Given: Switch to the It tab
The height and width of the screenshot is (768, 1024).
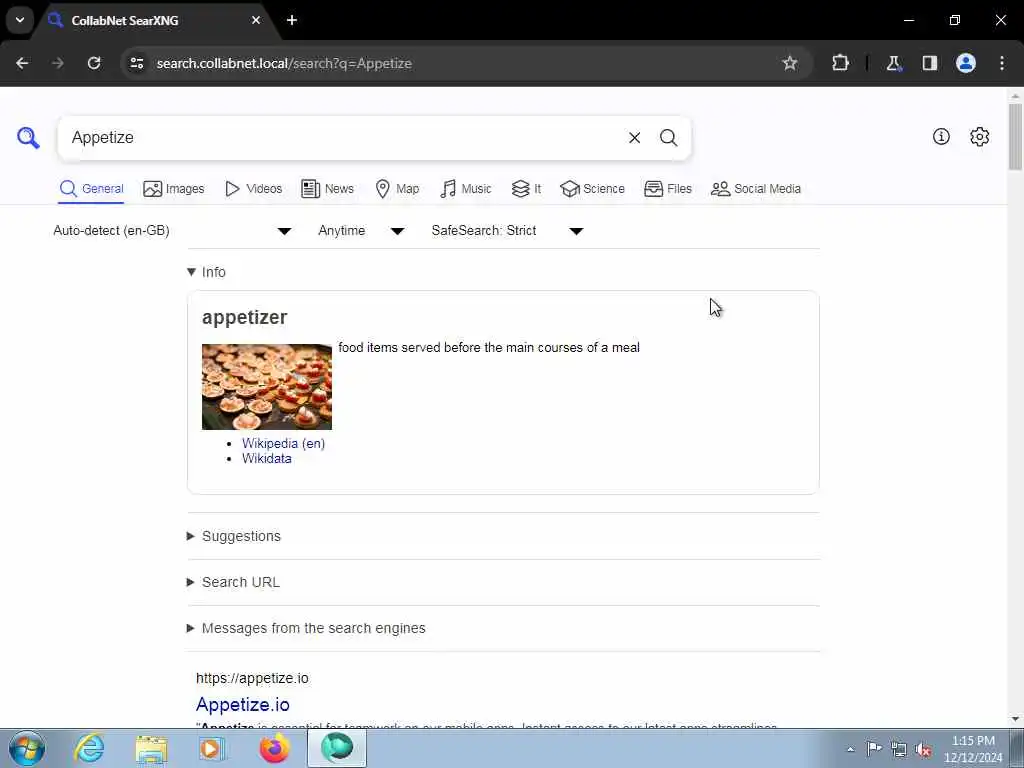Looking at the screenshot, I should (526, 189).
